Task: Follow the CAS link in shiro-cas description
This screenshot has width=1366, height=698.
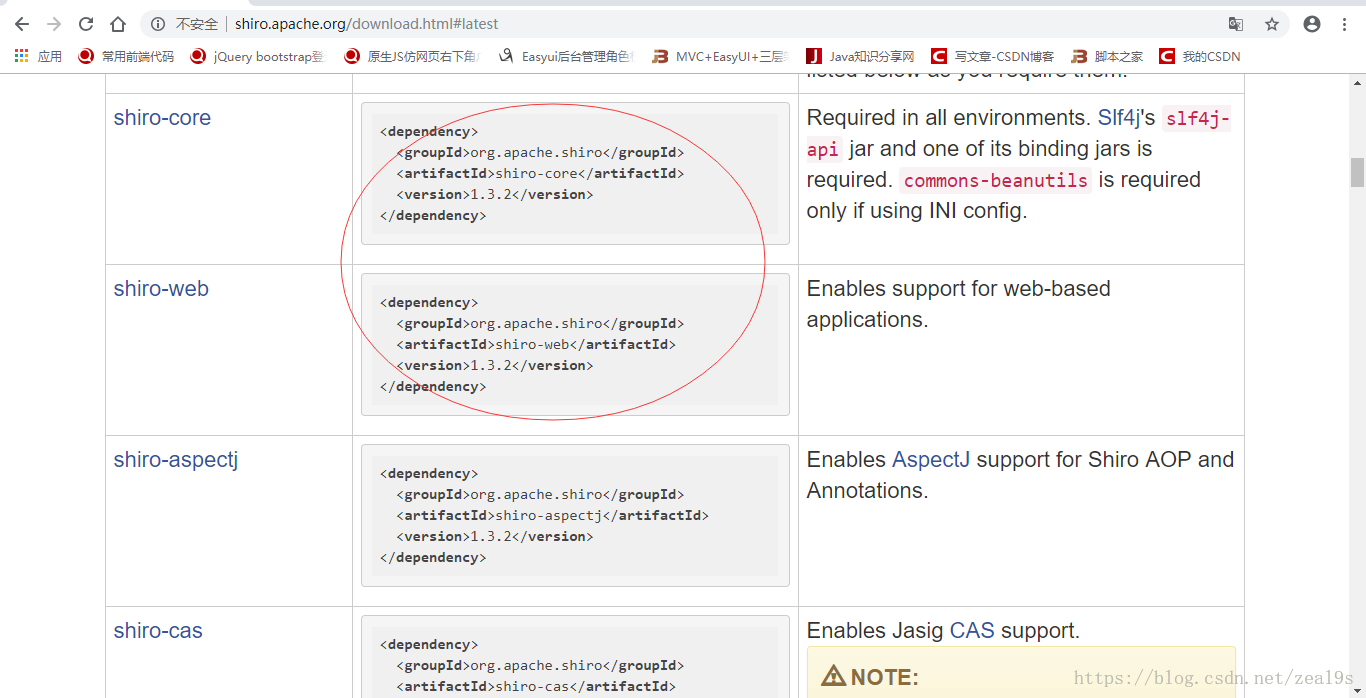Action: pyautogui.click(x=972, y=631)
